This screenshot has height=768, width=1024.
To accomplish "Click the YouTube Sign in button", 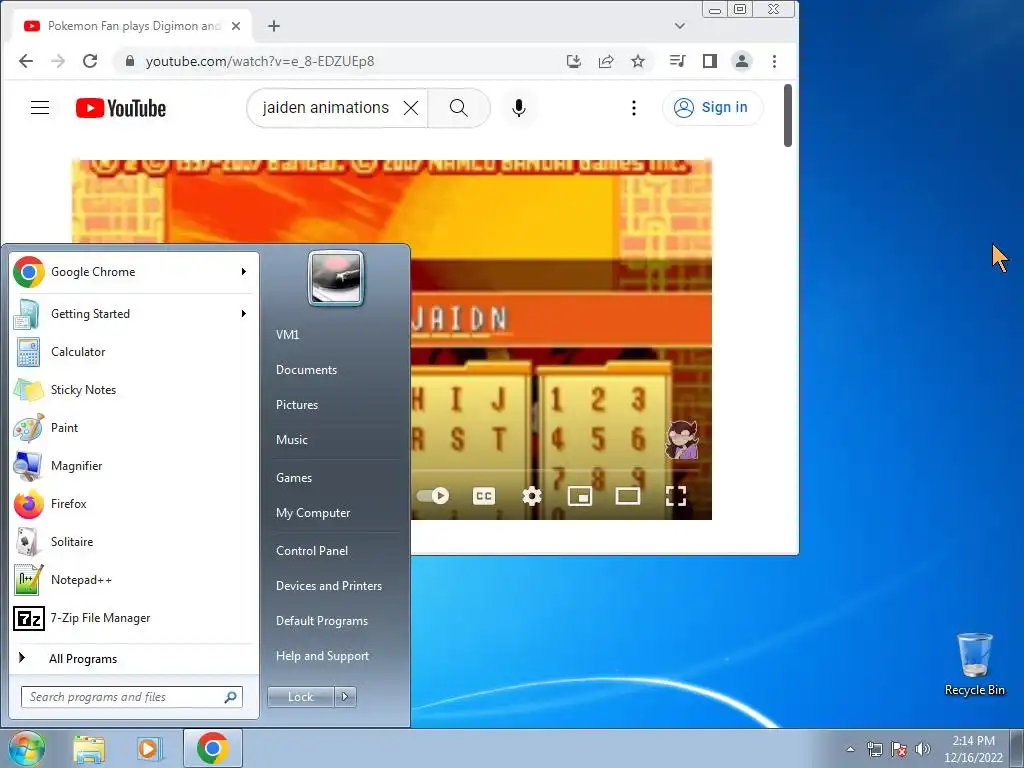I will tap(712, 108).
